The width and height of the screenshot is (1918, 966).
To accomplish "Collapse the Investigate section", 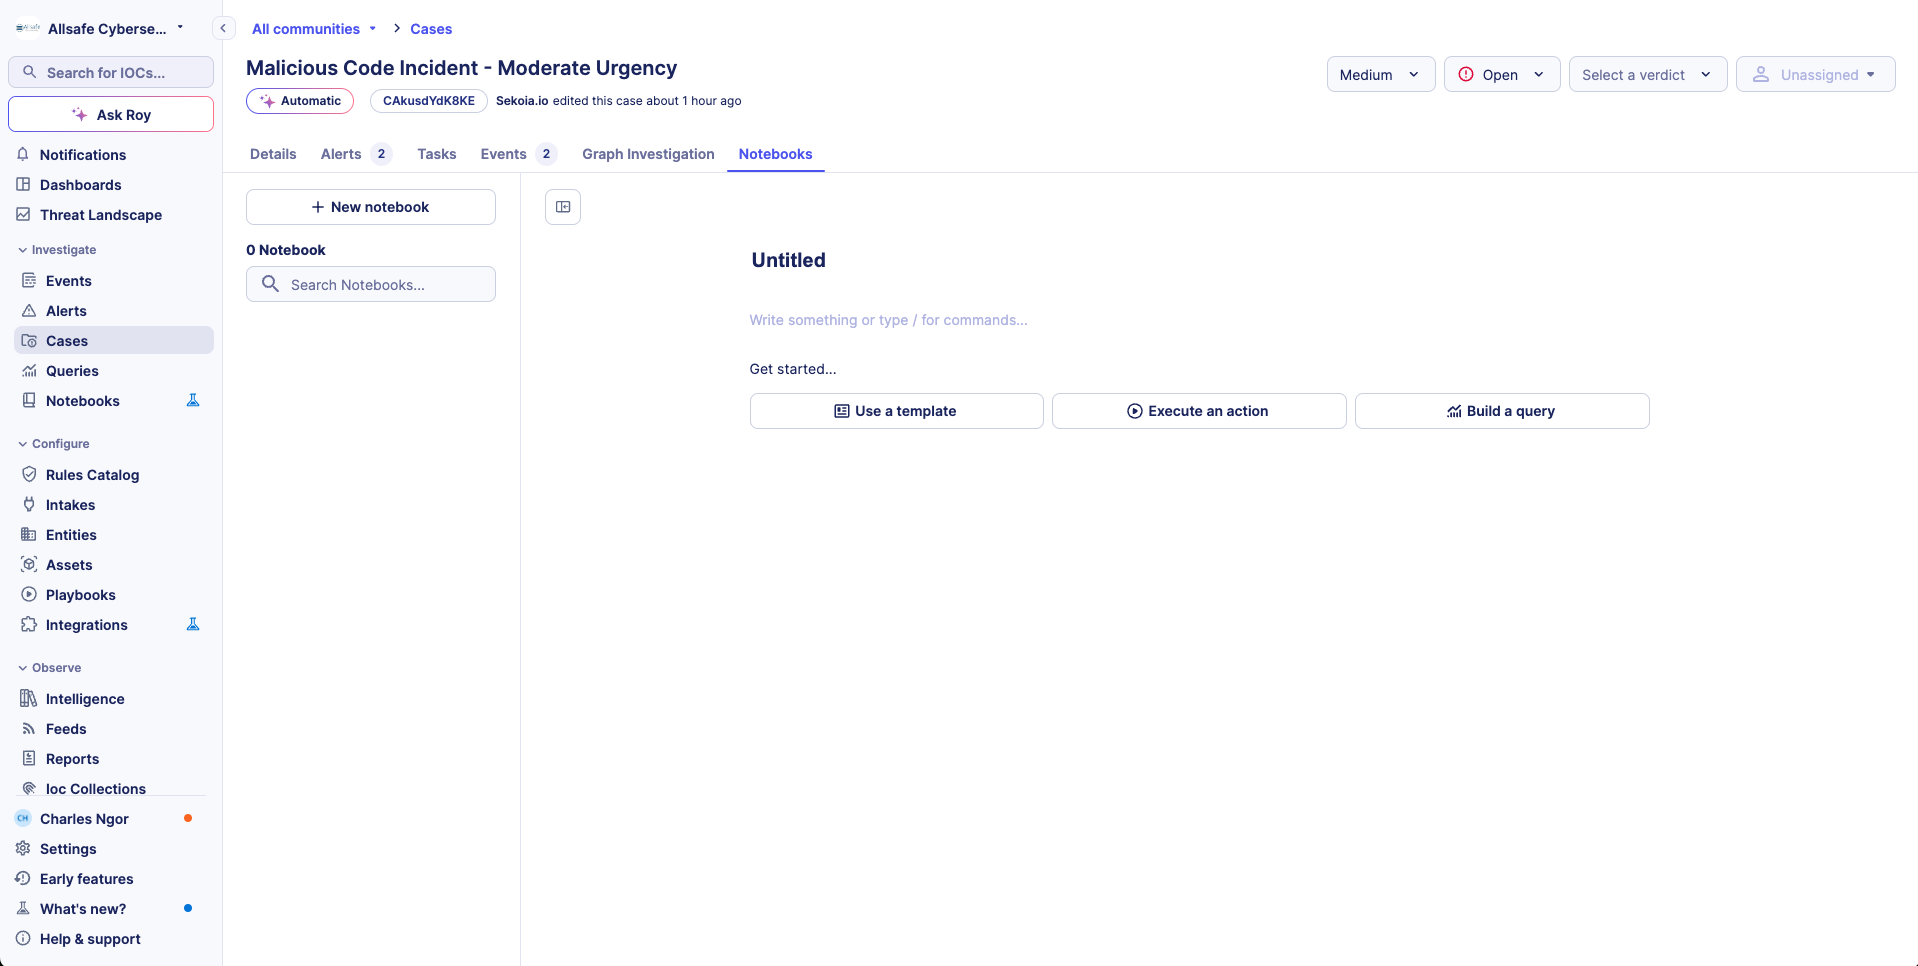I will (23, 250).
